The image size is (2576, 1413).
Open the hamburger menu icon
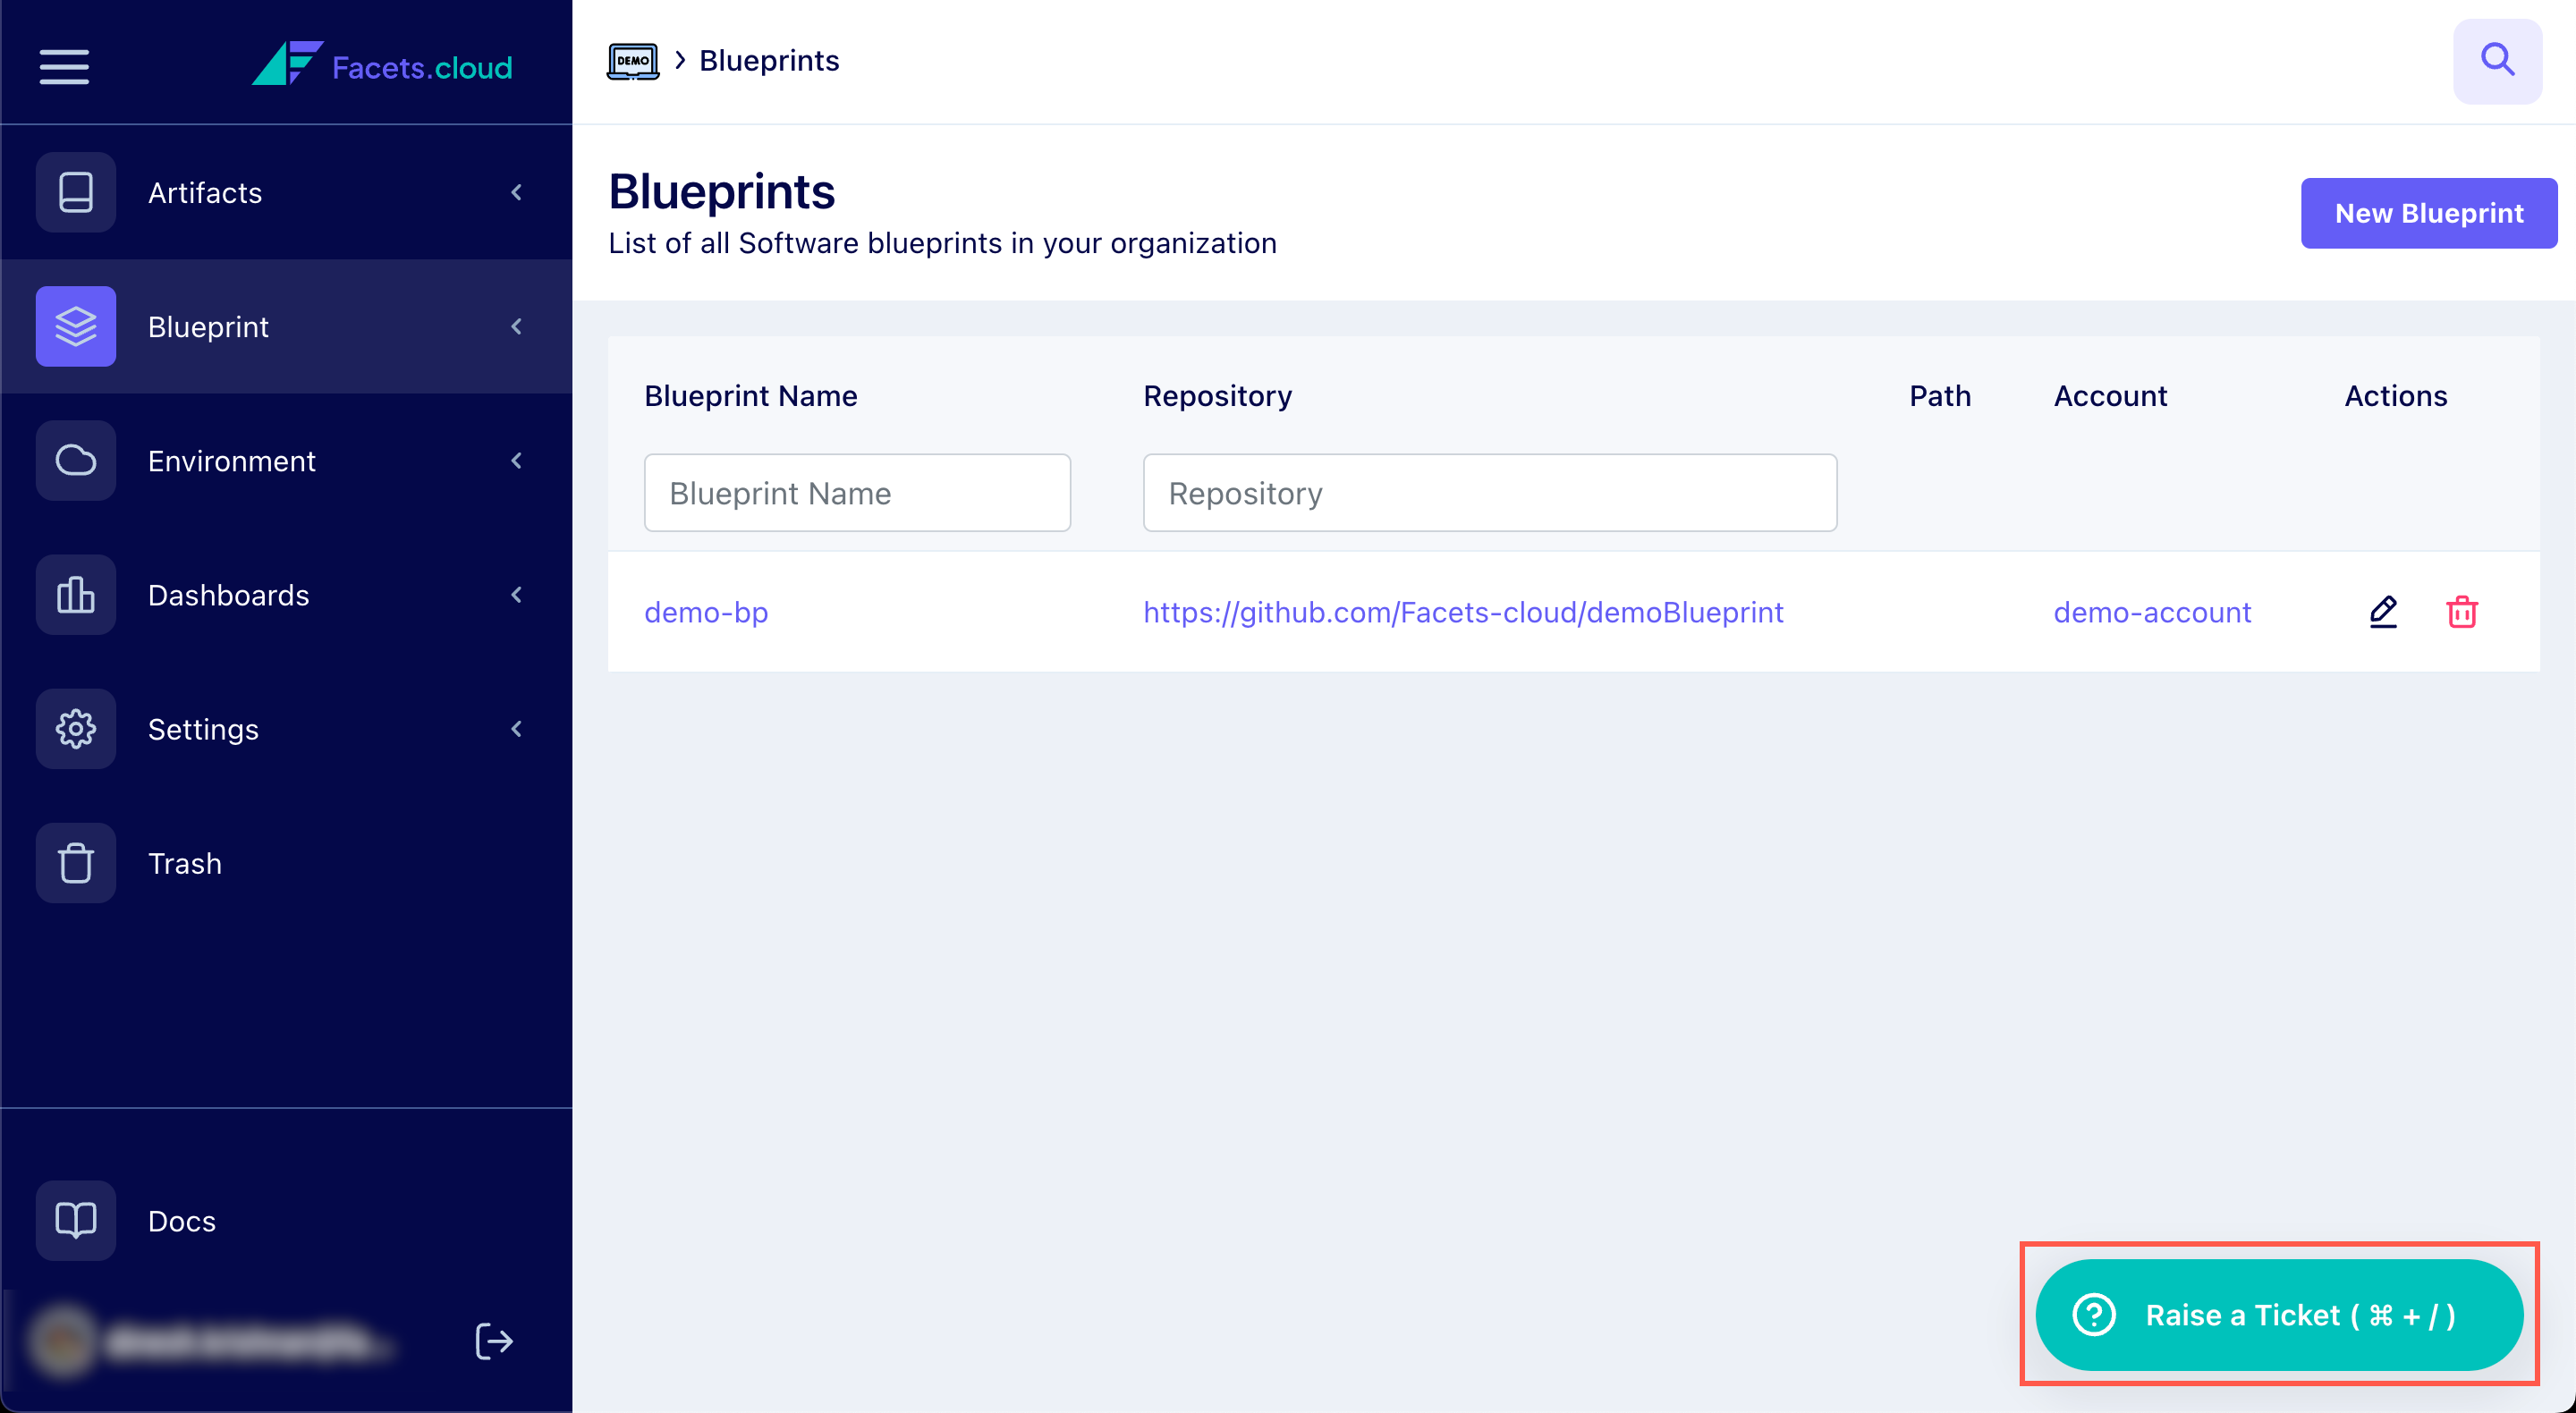[x=64, y=67]
